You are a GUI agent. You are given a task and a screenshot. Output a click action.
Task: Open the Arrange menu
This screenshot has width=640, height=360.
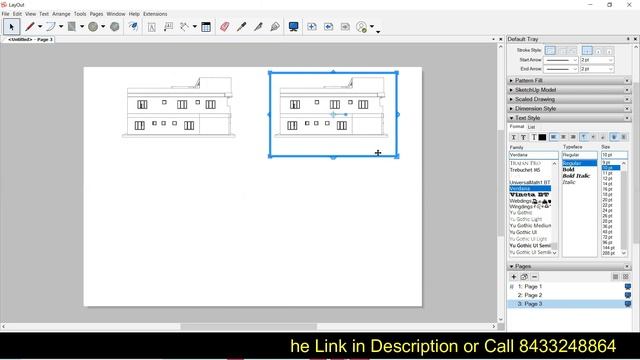pyautogui.click(x=61, y=14)
